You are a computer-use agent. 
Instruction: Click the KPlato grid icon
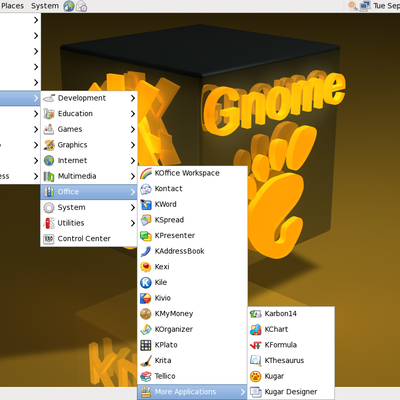[146, 345]
